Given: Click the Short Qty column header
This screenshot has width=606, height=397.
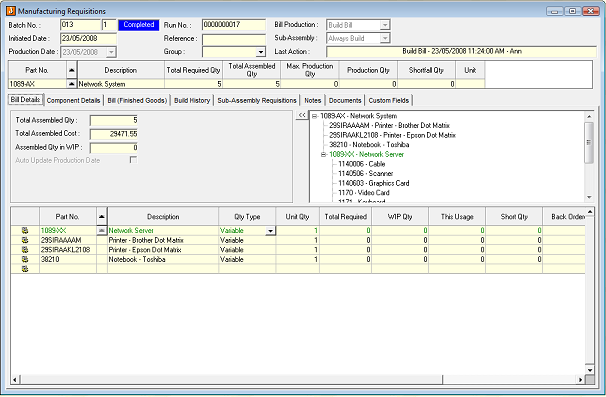Looking at the screenshot, I should pos(514,216).
